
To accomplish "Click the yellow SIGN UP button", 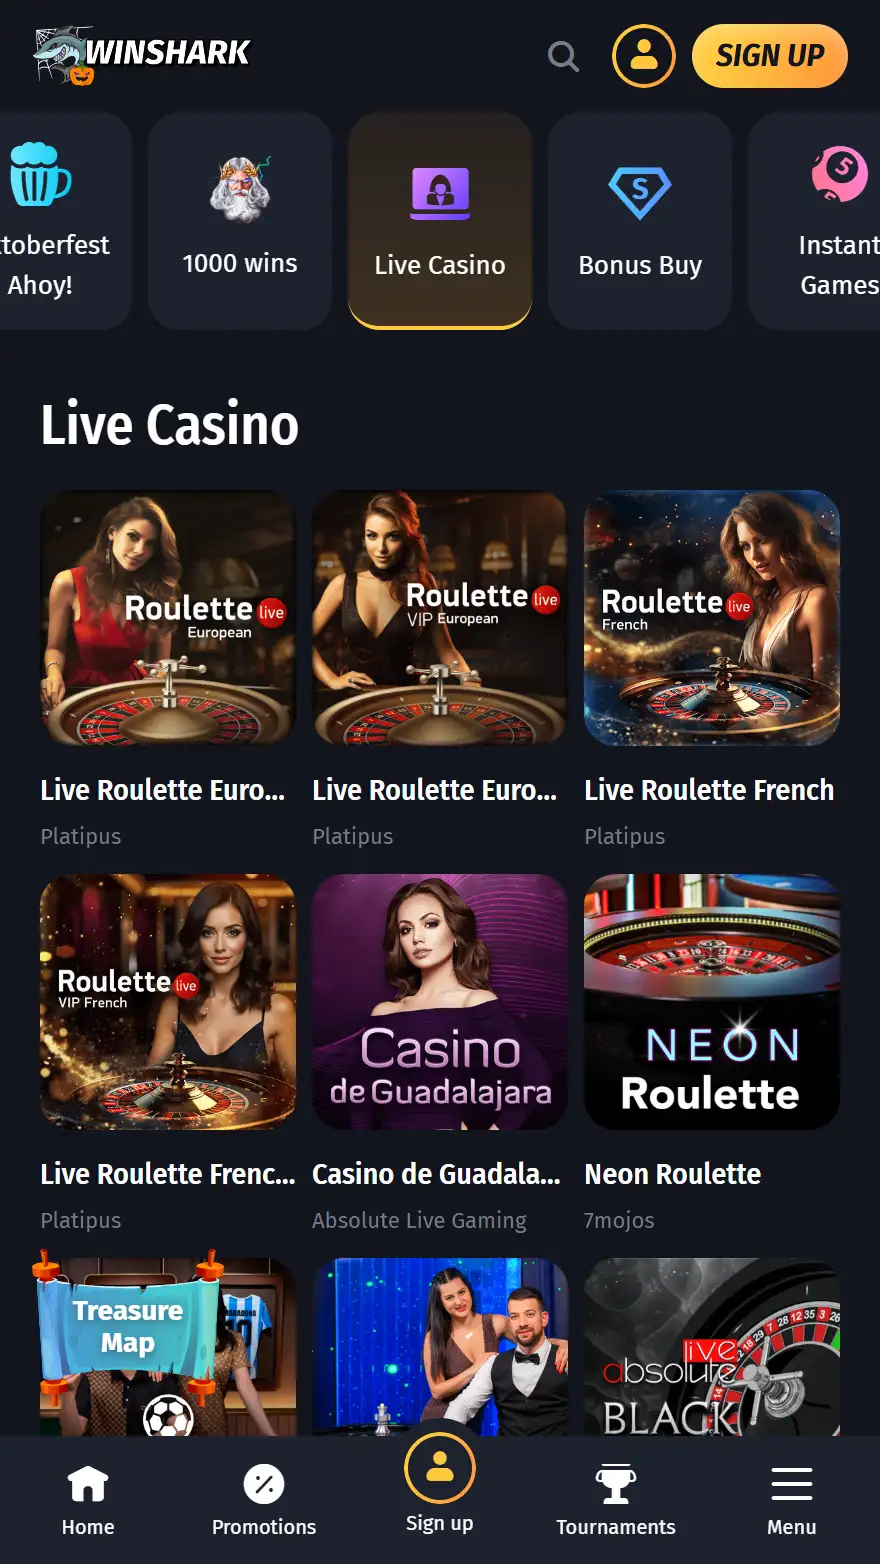I will 770,56.
